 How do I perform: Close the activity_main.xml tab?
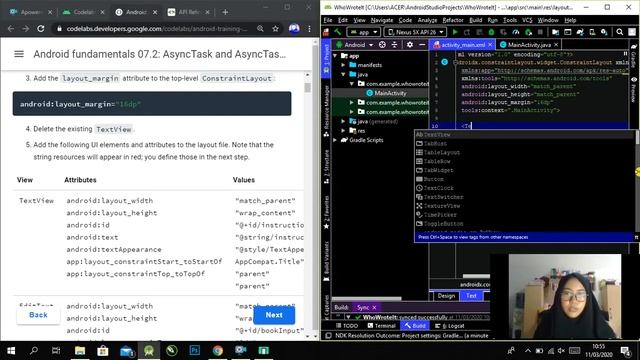click(x=490, y=44)
